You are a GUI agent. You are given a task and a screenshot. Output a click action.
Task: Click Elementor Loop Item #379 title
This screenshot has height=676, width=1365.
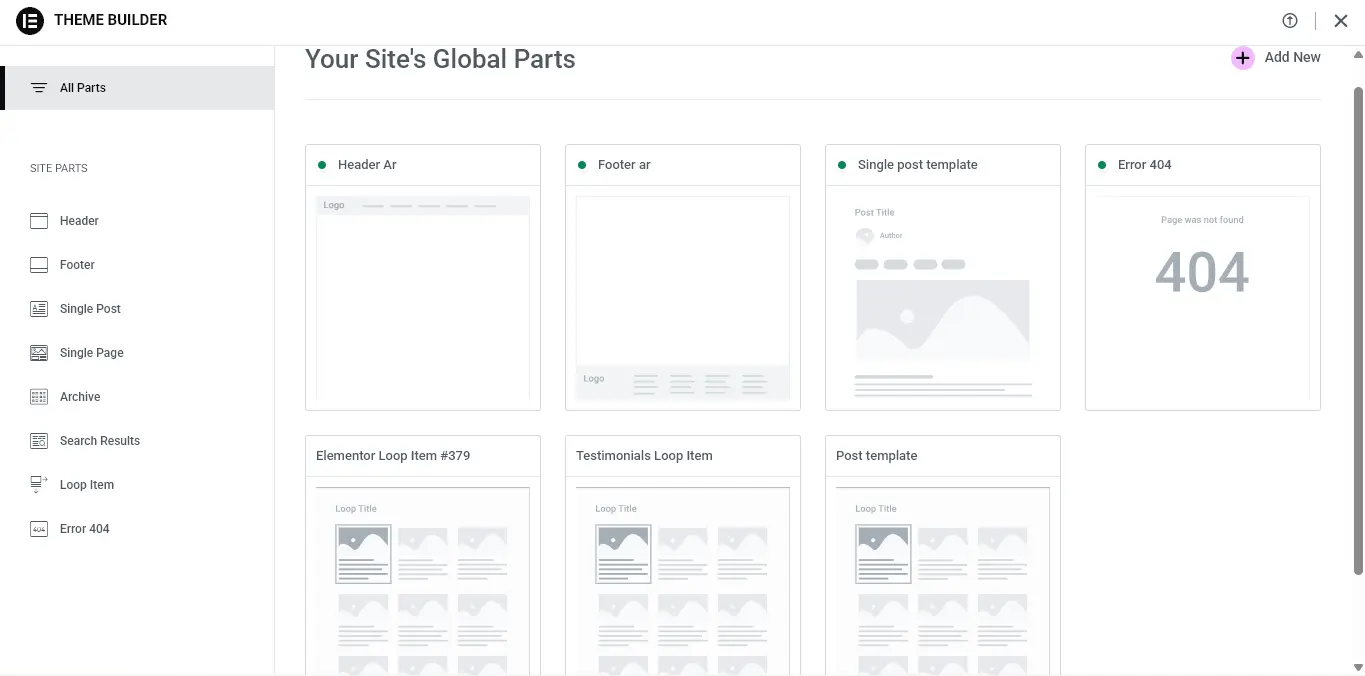393,456
